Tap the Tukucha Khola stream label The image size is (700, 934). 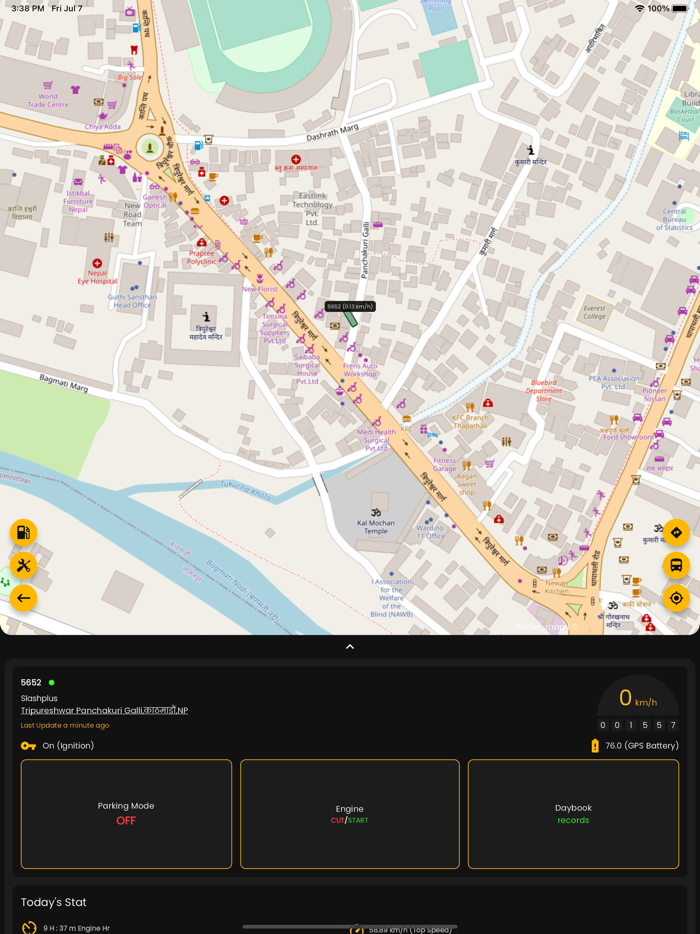click(245, 490)
